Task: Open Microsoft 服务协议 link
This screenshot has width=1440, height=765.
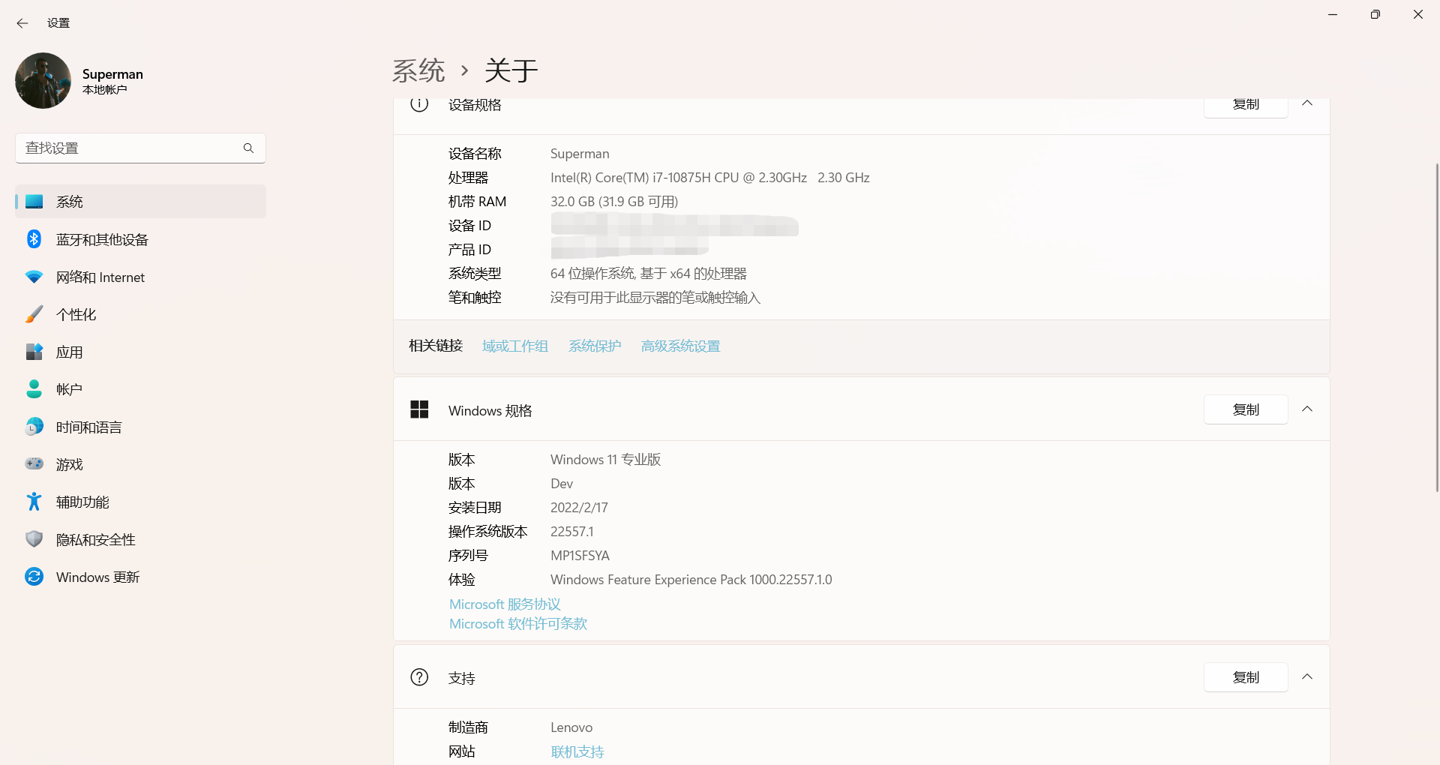Action: click(505, 604)
